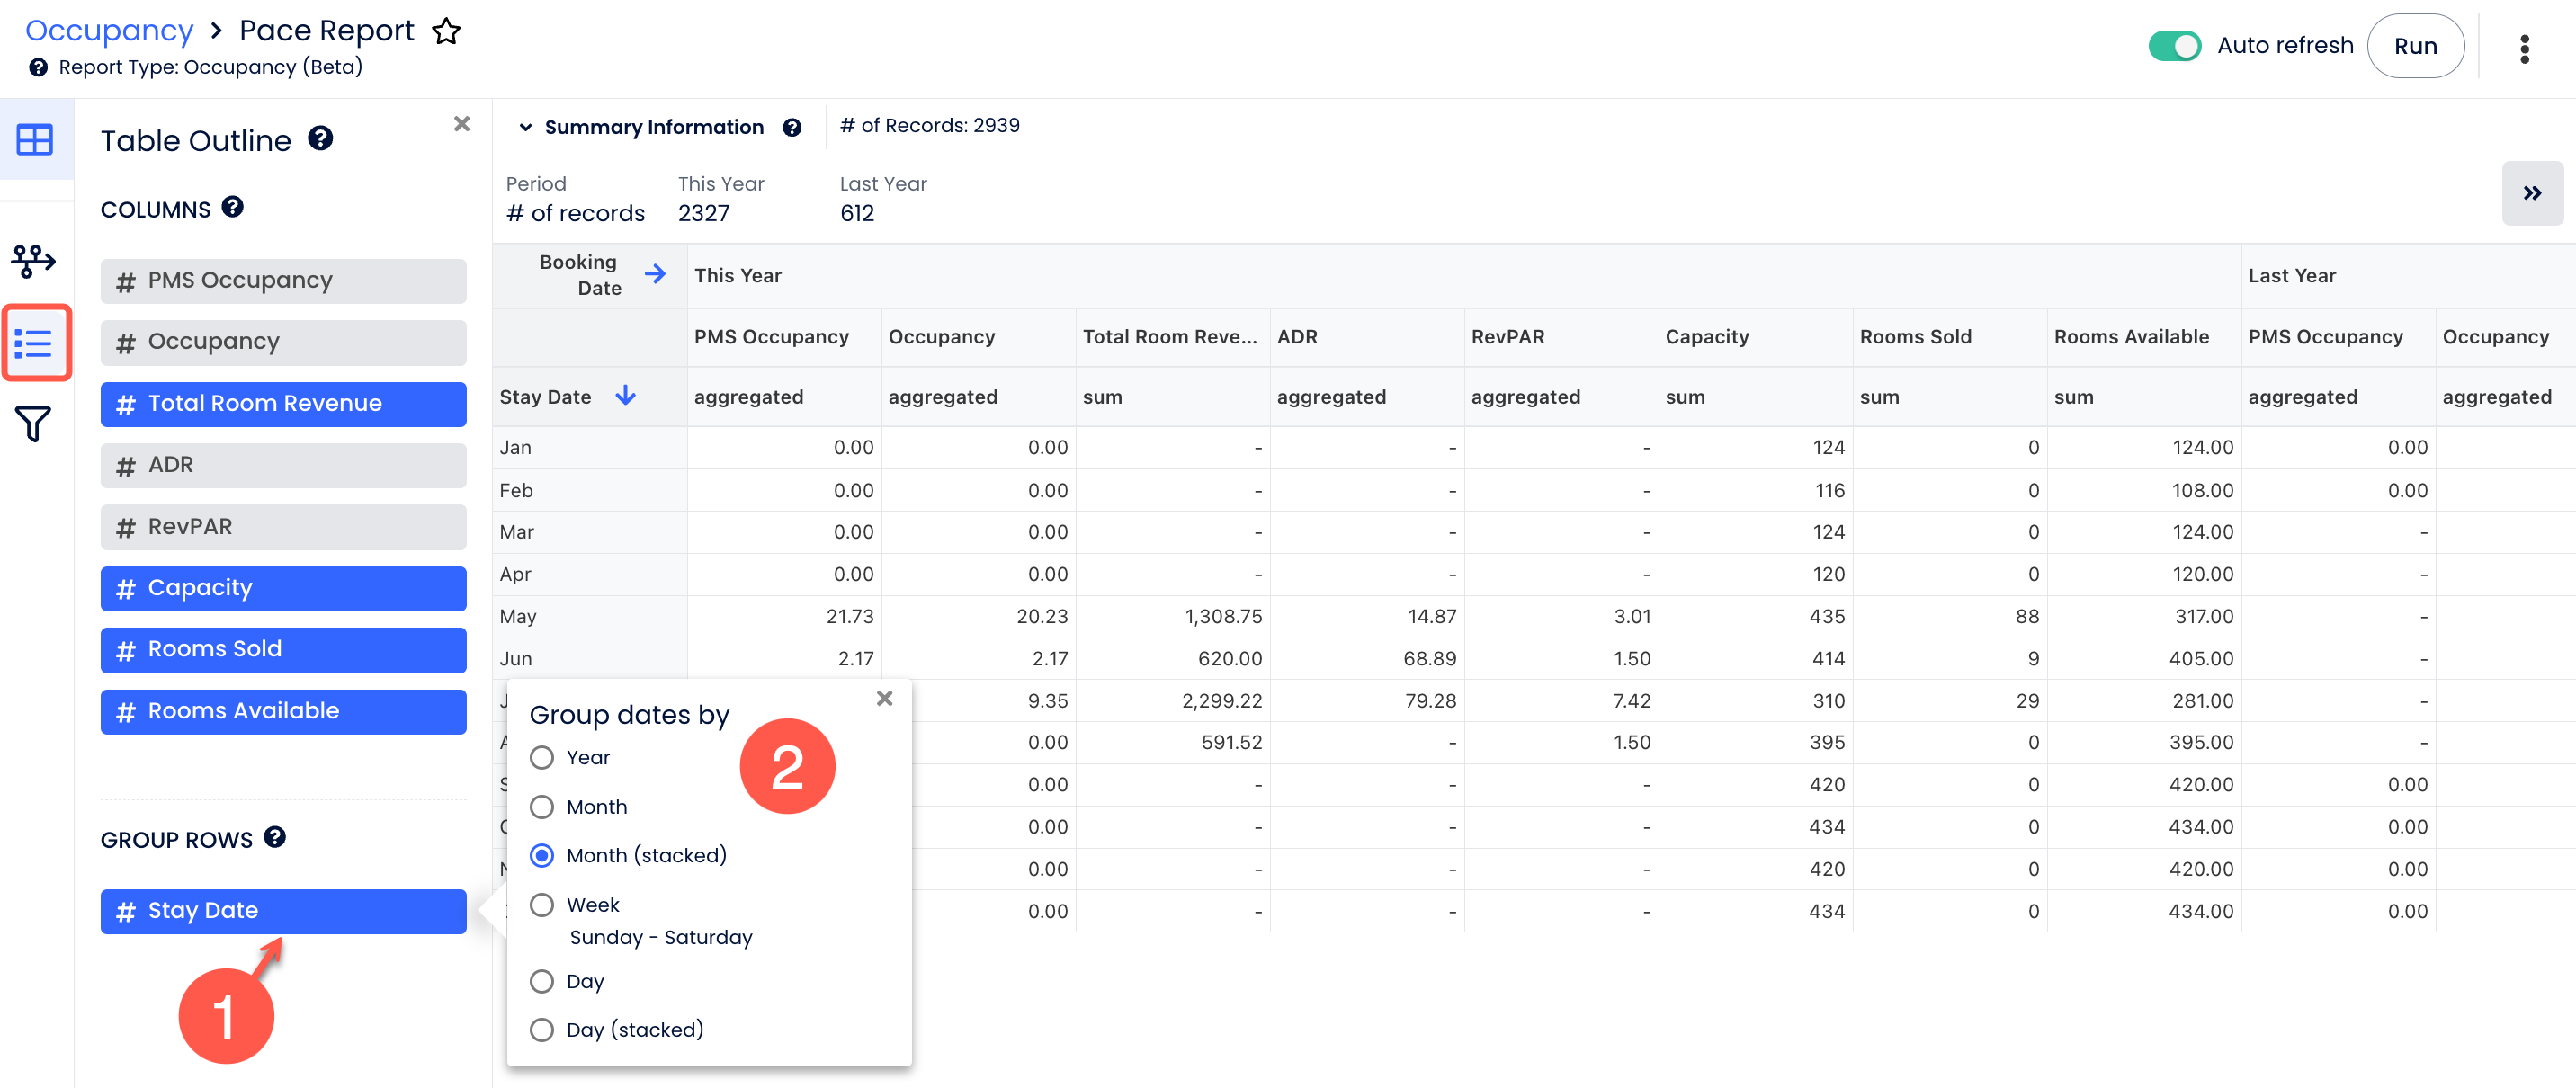Choose the Week grouping radio button
2576x1088 pixels.
pos(542,904)
